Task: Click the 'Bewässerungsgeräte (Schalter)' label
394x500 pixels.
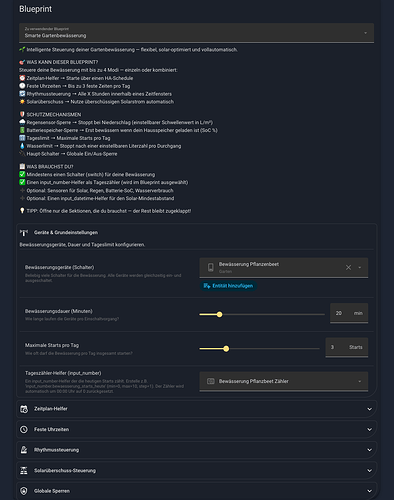Action: (60, 267)
